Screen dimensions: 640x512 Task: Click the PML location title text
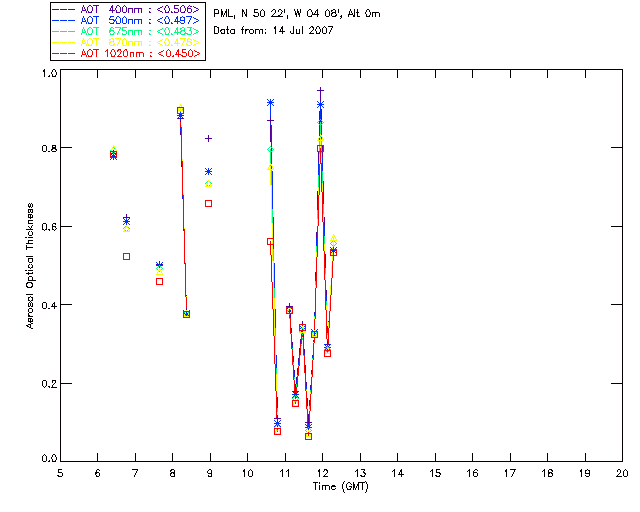(297, 13)
